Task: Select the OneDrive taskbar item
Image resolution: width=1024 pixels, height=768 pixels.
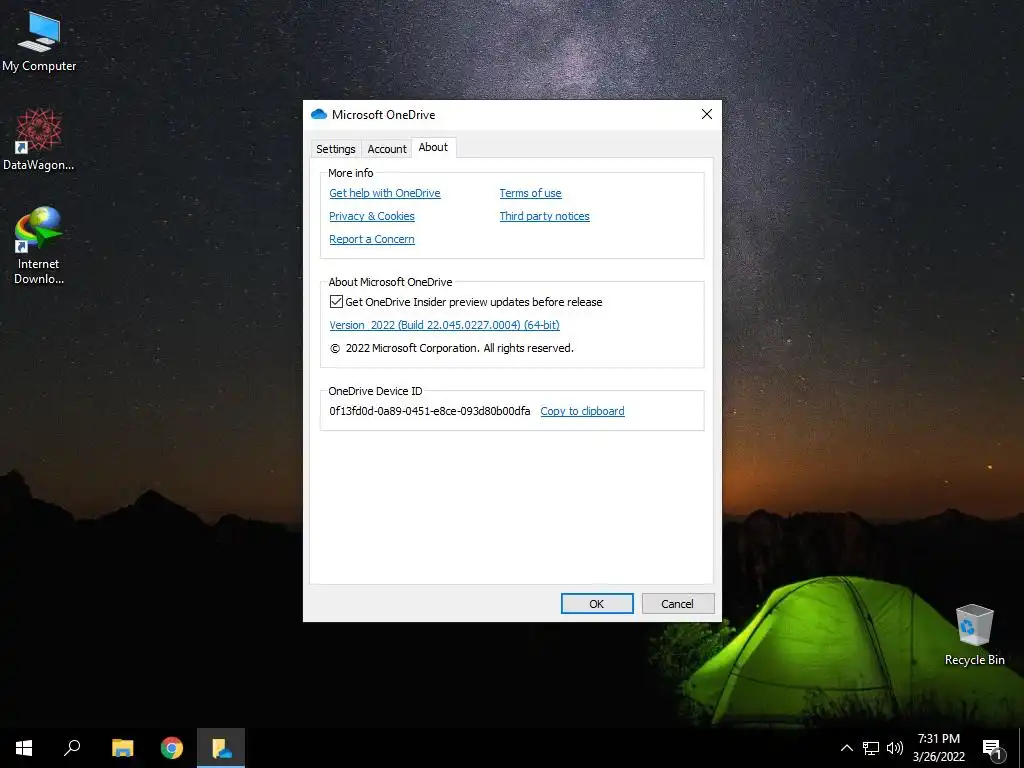Action: [x=221, y=748]
